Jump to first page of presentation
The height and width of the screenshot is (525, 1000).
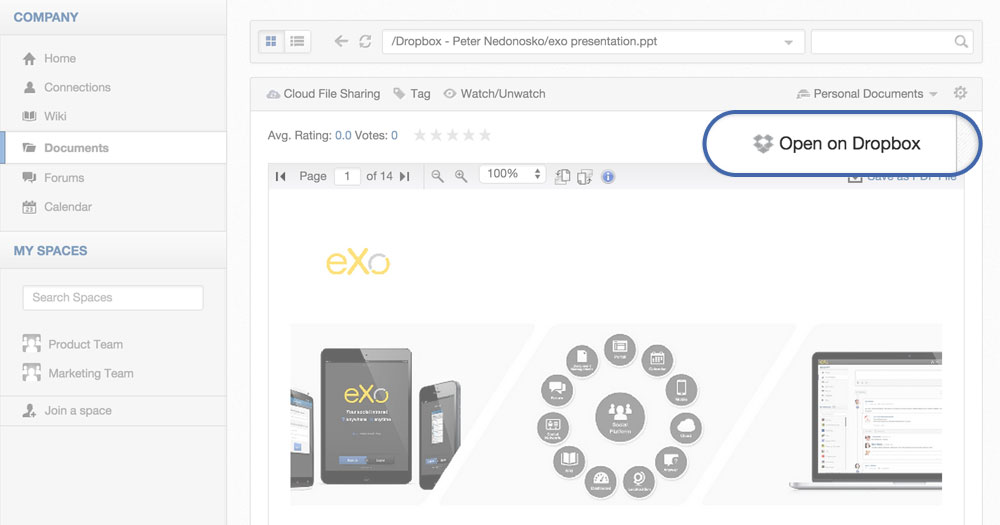280,177
